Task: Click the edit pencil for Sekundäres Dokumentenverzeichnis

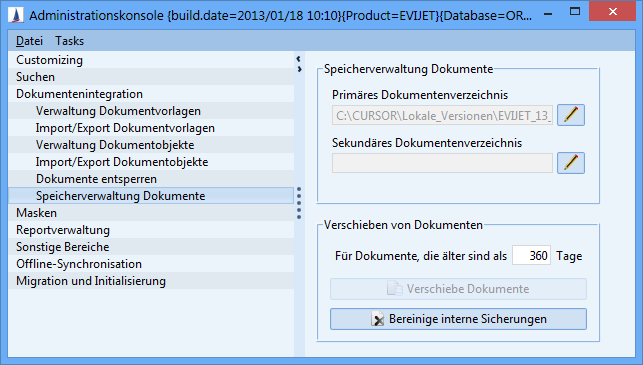Action: [x=571, y=163]
